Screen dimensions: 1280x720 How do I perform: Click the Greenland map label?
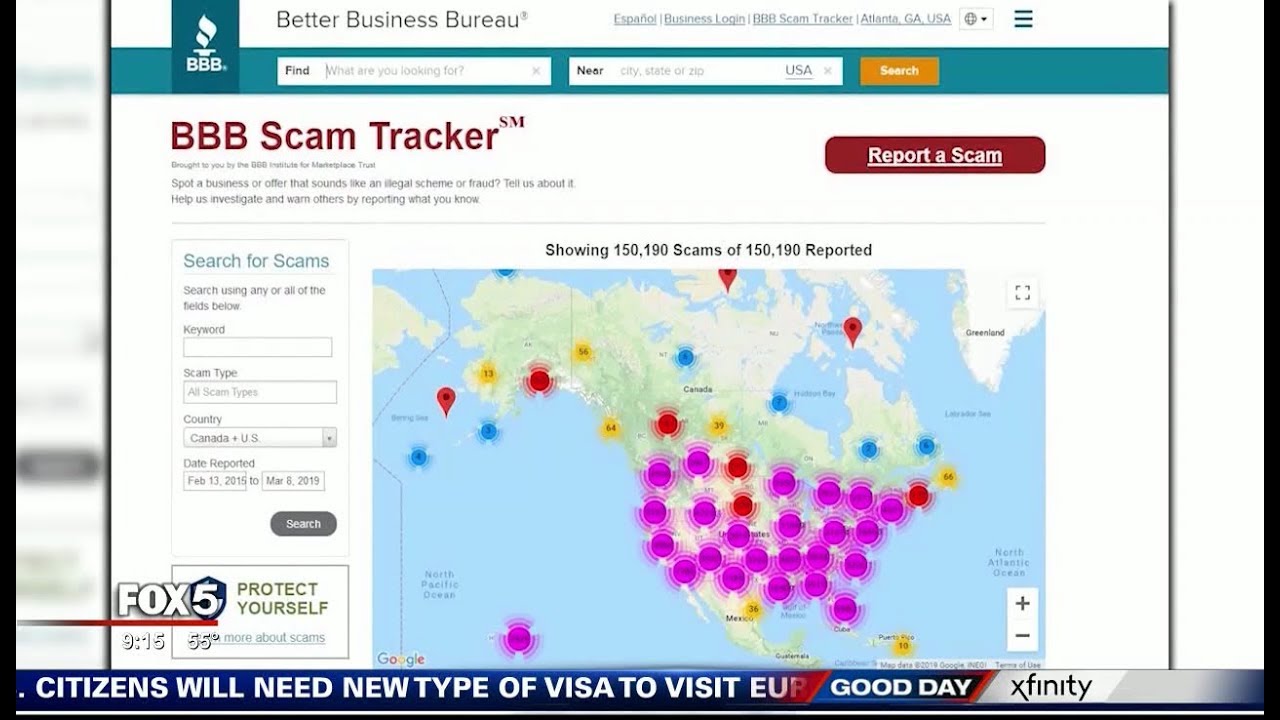coord(984,332)
